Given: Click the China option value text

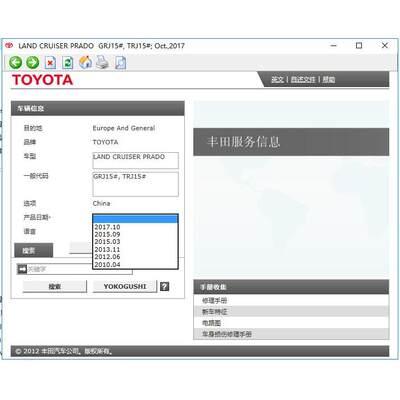Looking at the screenshot, I should [101, 203].
